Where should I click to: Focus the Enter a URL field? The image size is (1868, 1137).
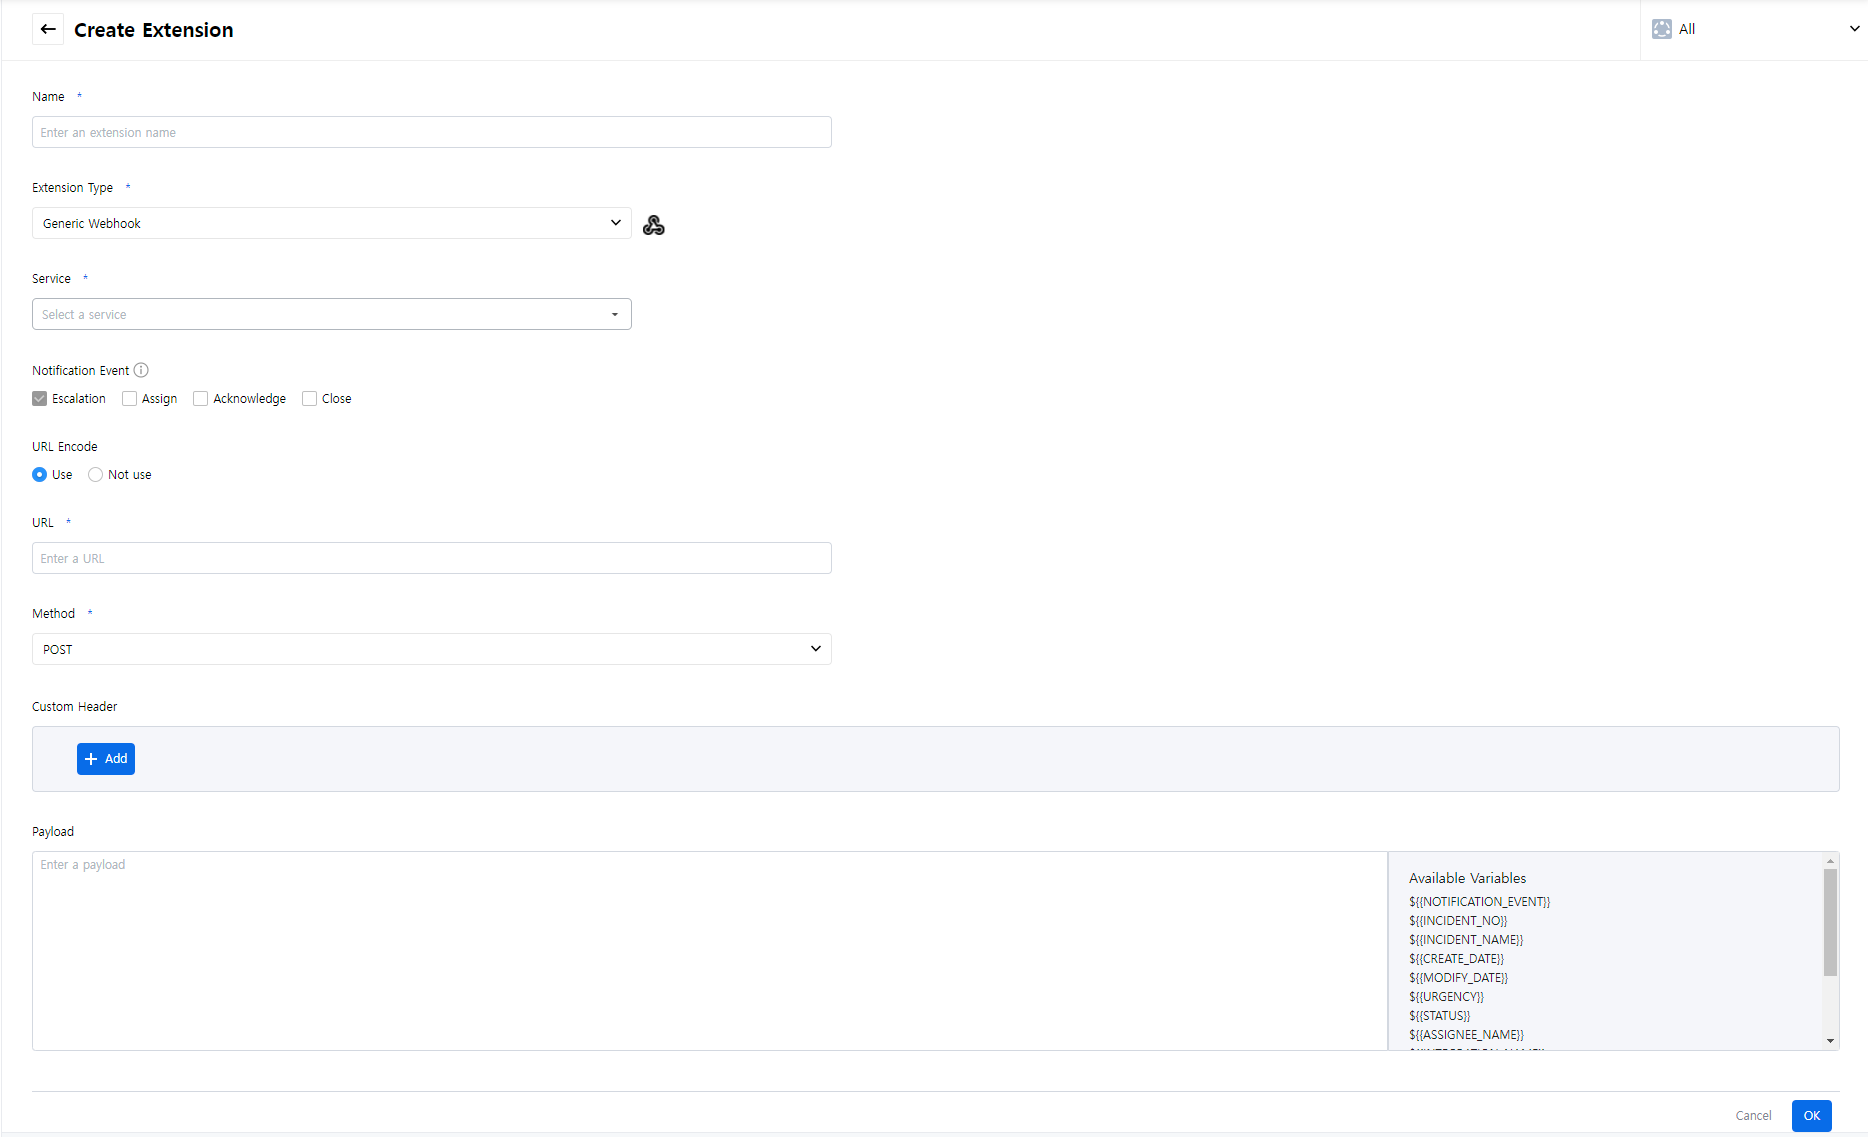431,558
